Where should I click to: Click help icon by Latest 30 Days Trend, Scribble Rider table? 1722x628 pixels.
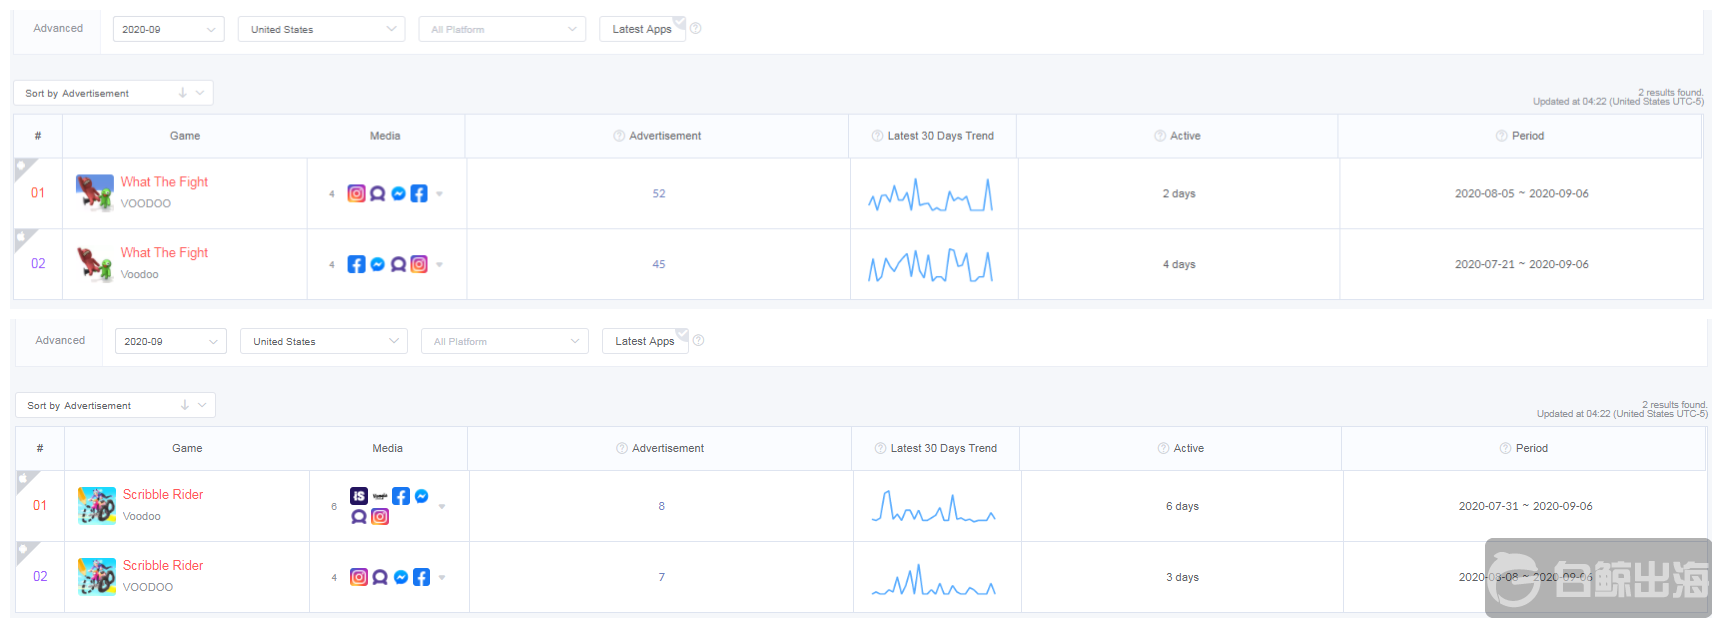[880, 448]
